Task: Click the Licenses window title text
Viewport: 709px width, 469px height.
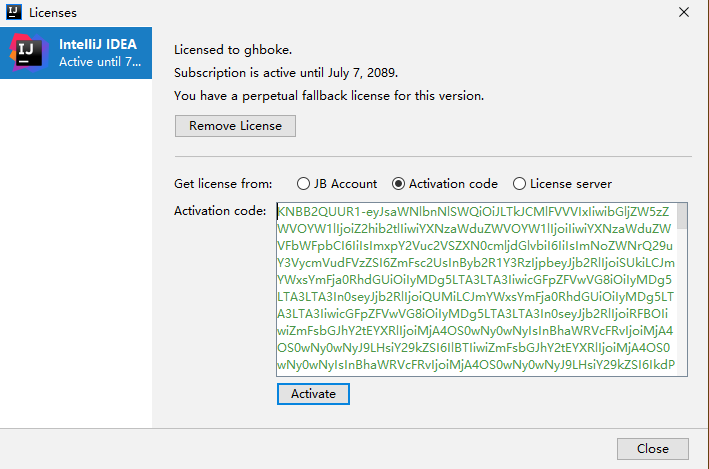Action: coord(53,13)
